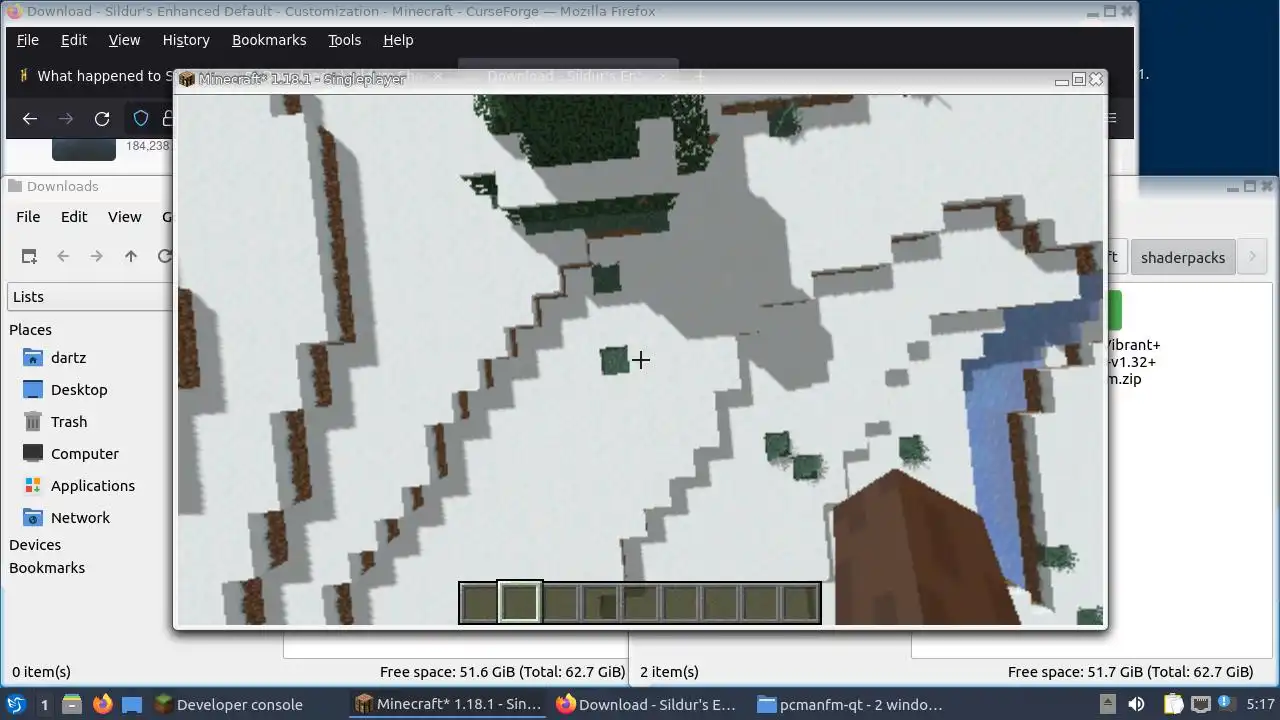1280x720 pixels.
Task: Activate Minecraft 1.18.1 taskbar button
Action: pyautogui.click(x=448, y=704)
